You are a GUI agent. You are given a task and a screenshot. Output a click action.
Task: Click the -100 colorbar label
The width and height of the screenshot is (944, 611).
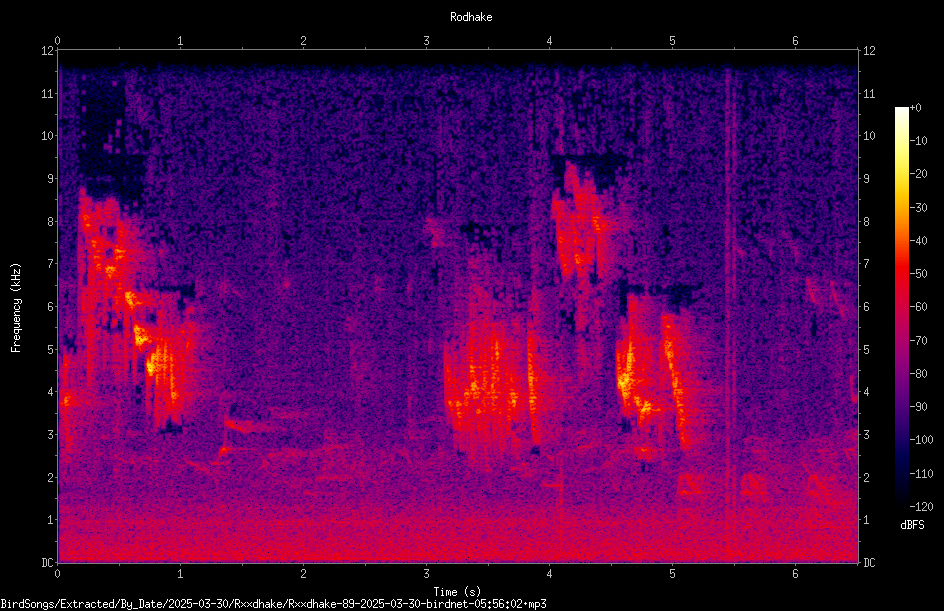[x=921, y=440]
